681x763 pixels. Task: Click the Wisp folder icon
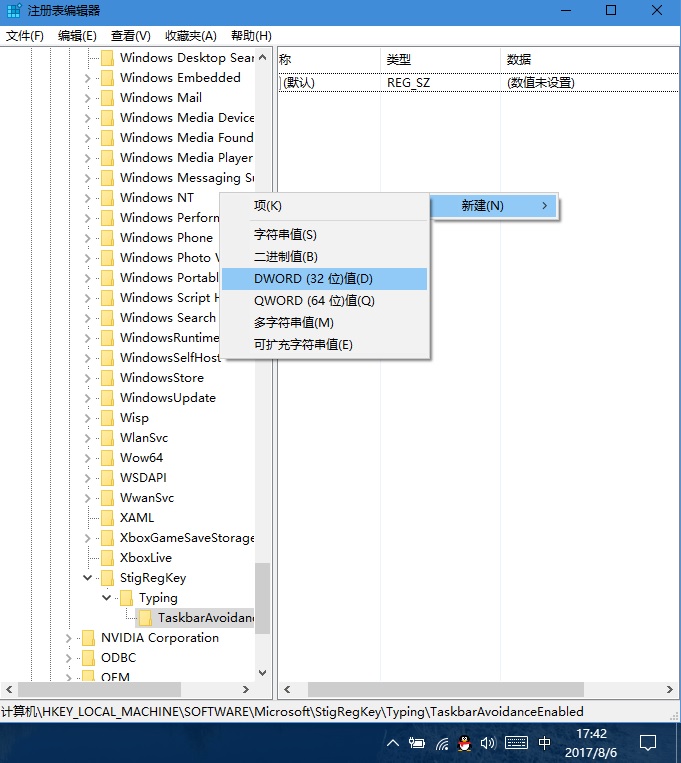point(107,418)
